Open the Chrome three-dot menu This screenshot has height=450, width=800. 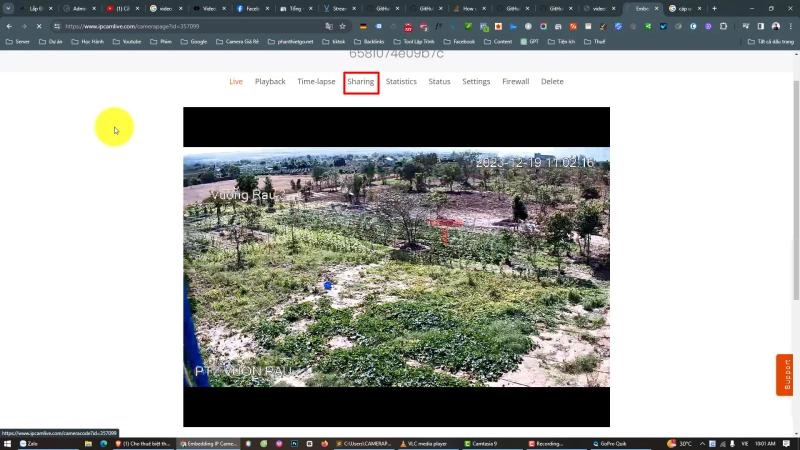790,26
